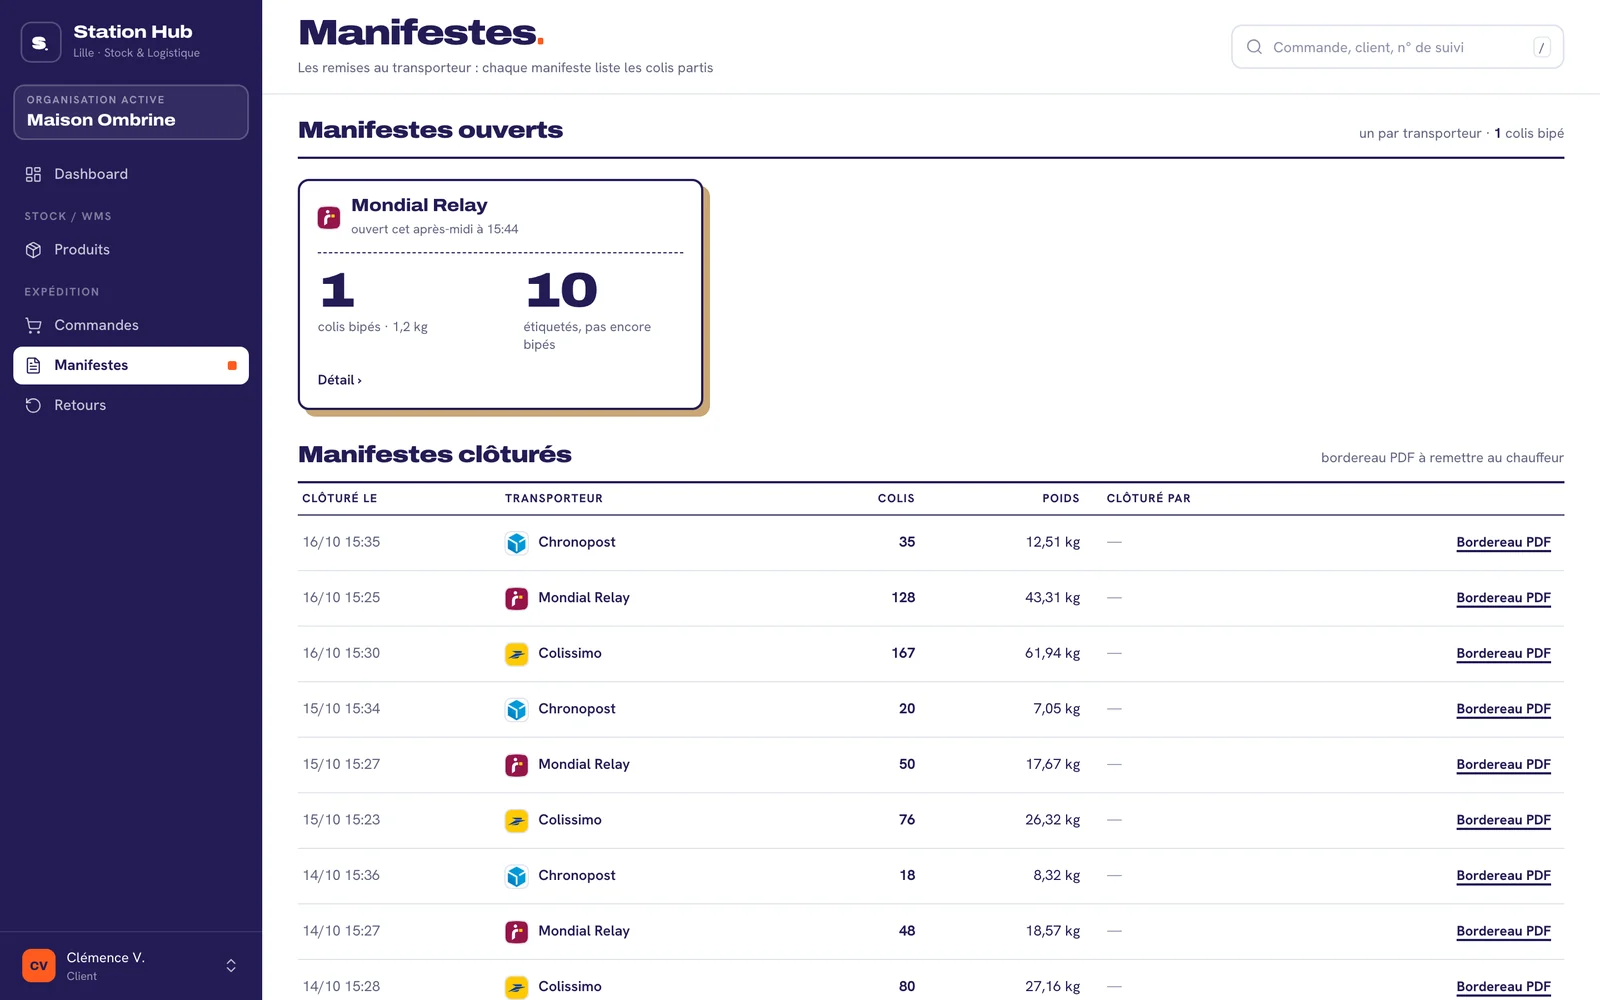Click the slash shortcut badge in search
The height and width of the screenshot is (1000, 1600).
pos(1542,47)
